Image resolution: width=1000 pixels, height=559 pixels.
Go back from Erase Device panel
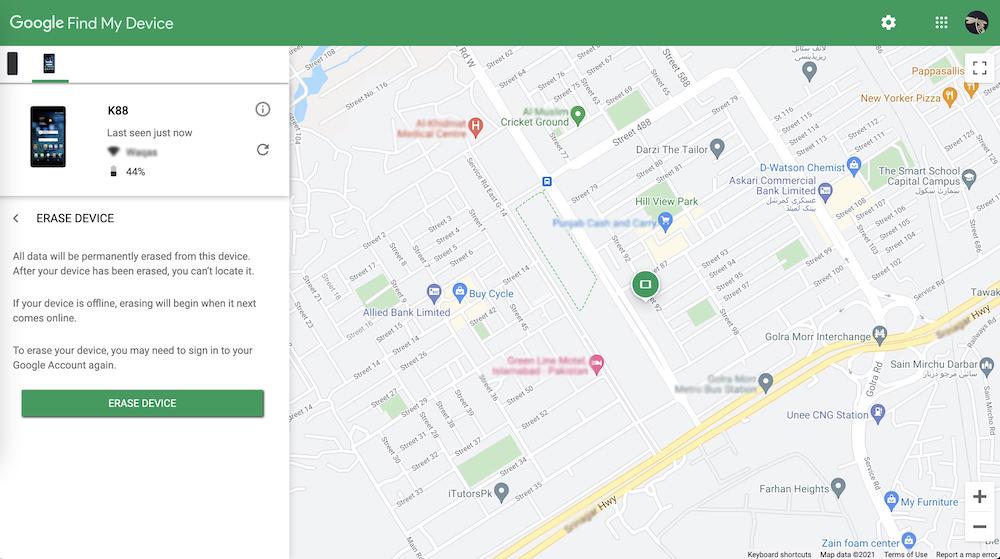(16, 218)
